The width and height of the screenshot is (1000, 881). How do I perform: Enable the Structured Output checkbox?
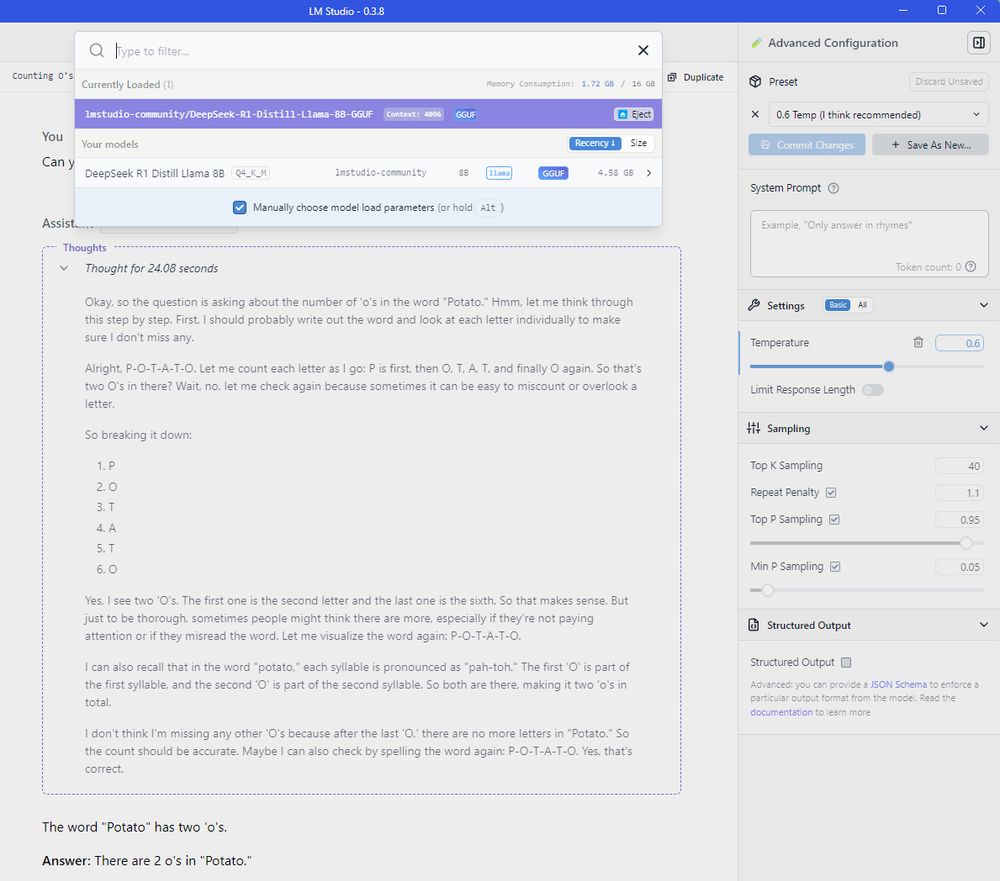pyautogui.click(x=846, y=662)
